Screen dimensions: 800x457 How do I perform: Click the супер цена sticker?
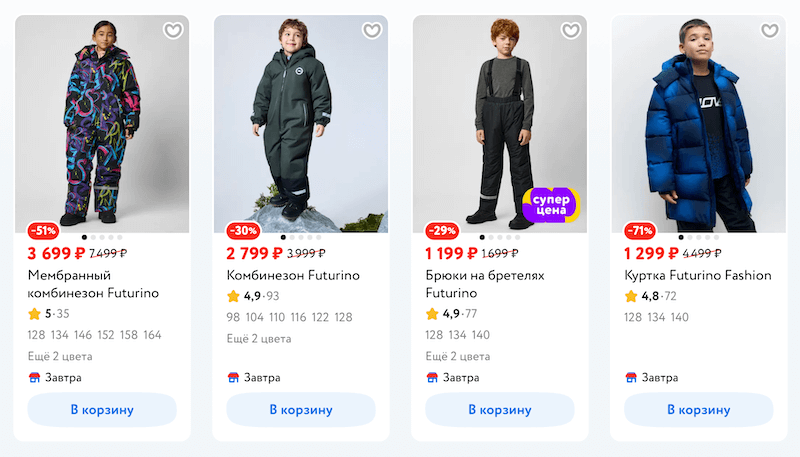click(x=551, y=205)
